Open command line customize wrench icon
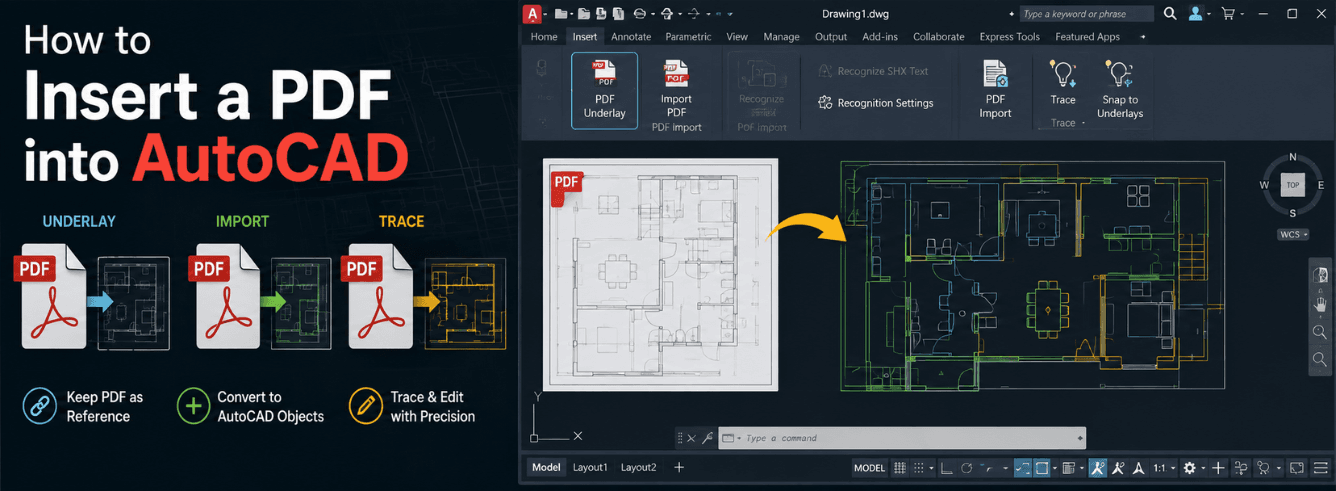The image size is (1336, 491). tap(707, 438)
